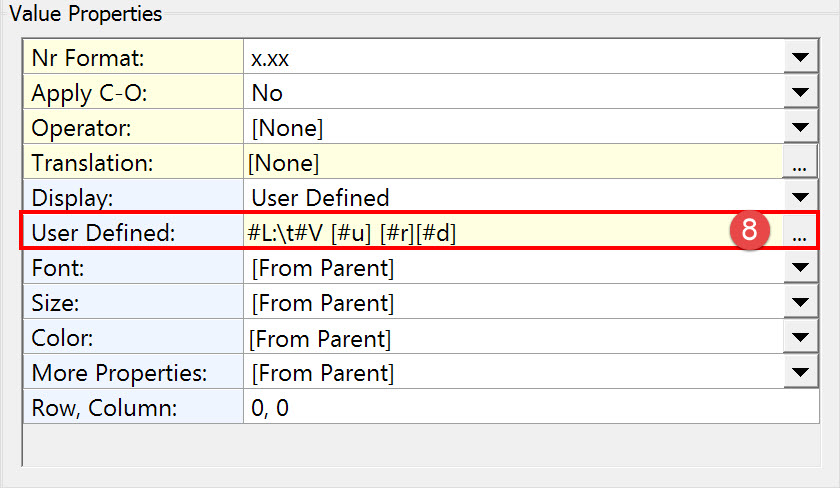Viewport: 840px width, 488px height.
Task: Expand the Apply C-O dropdown arrow
Action: (799, 93)
